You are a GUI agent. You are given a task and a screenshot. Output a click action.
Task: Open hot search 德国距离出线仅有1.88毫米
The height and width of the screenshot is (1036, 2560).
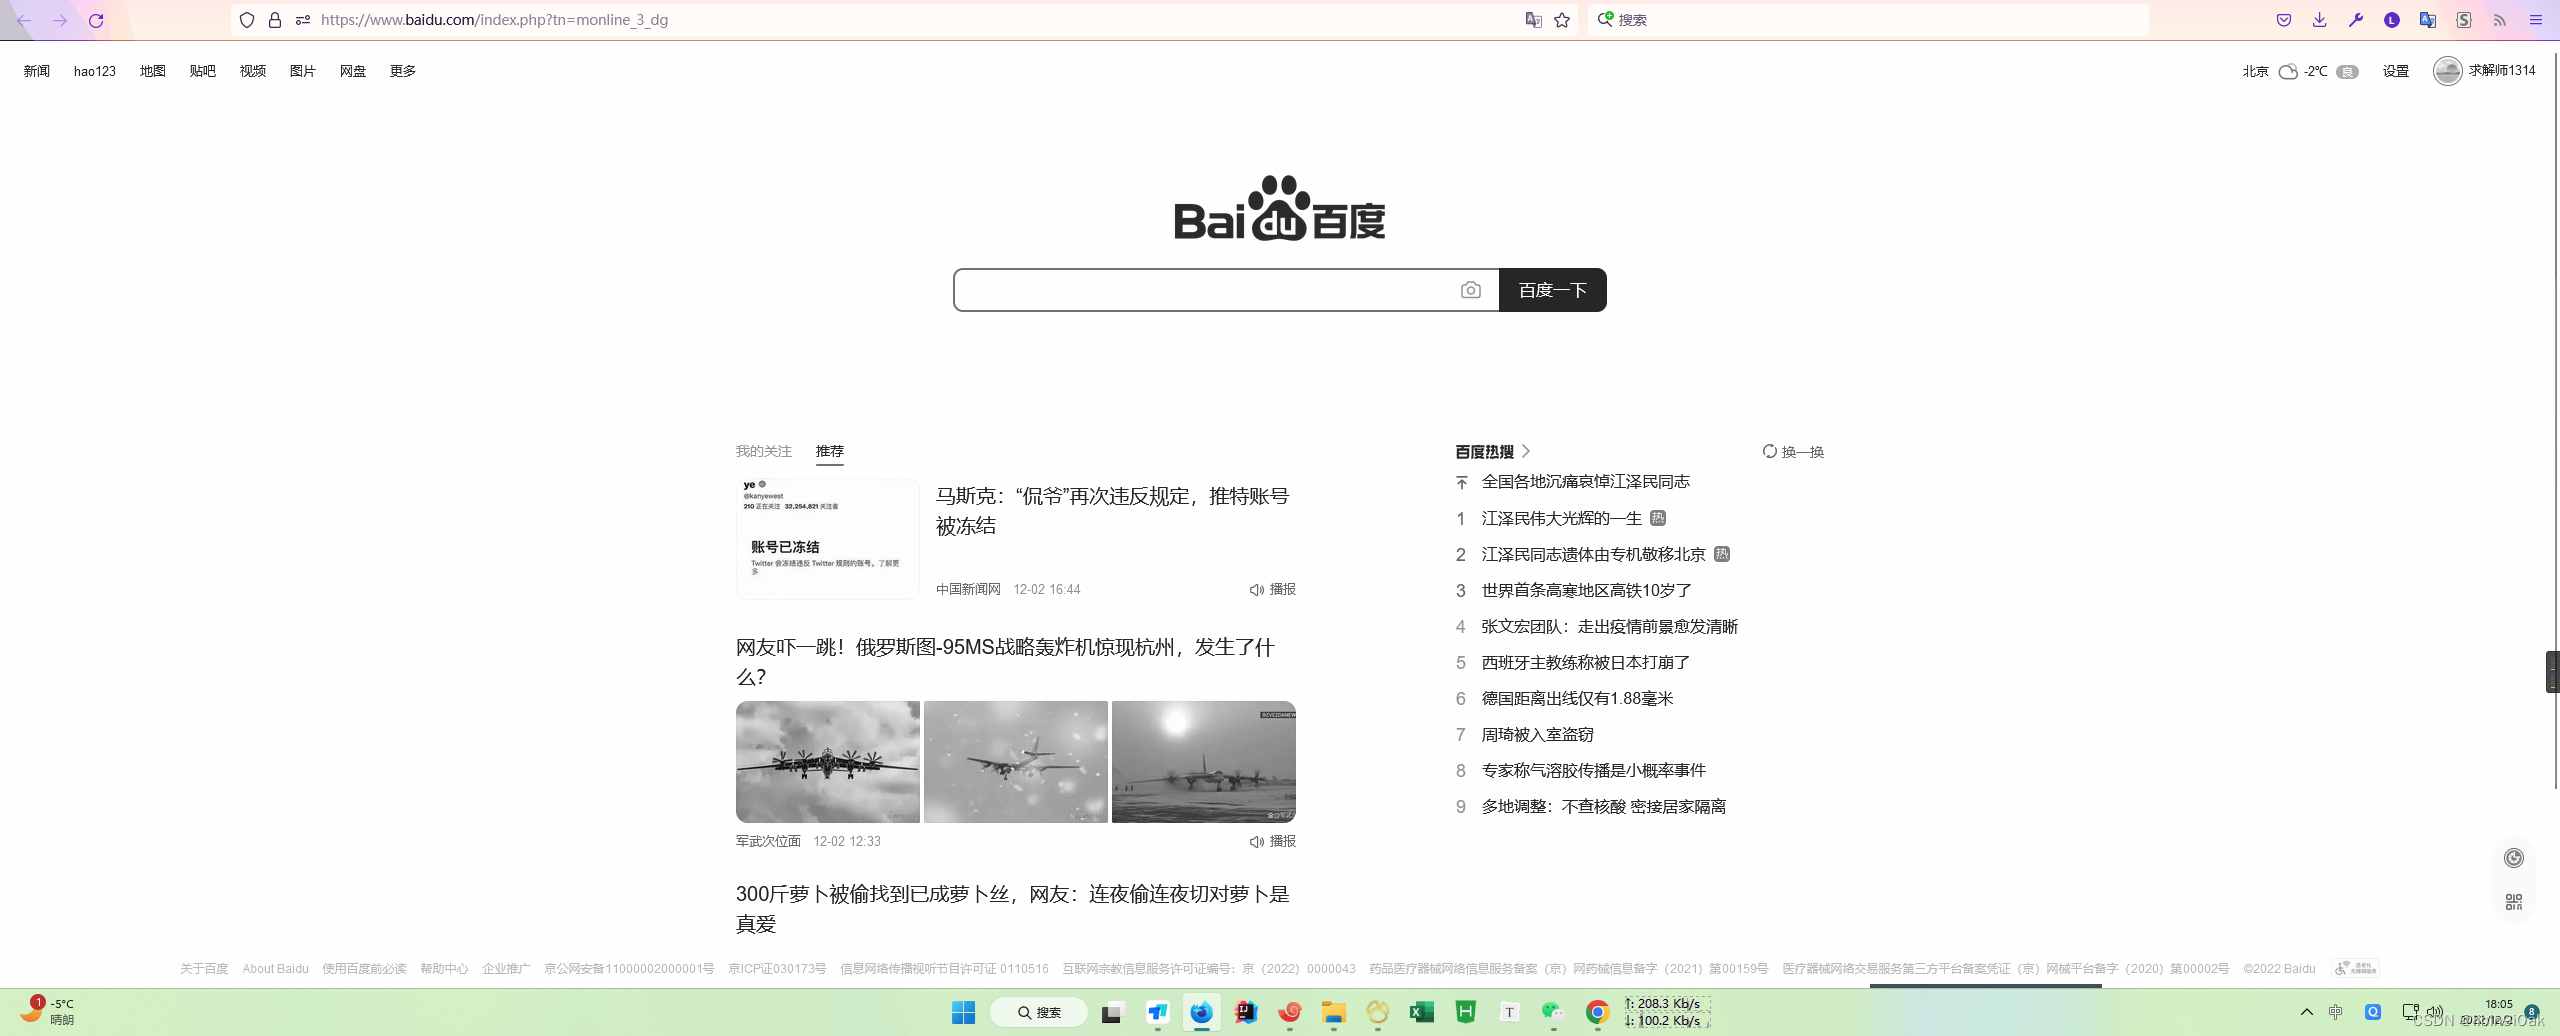coord(1577,699)
